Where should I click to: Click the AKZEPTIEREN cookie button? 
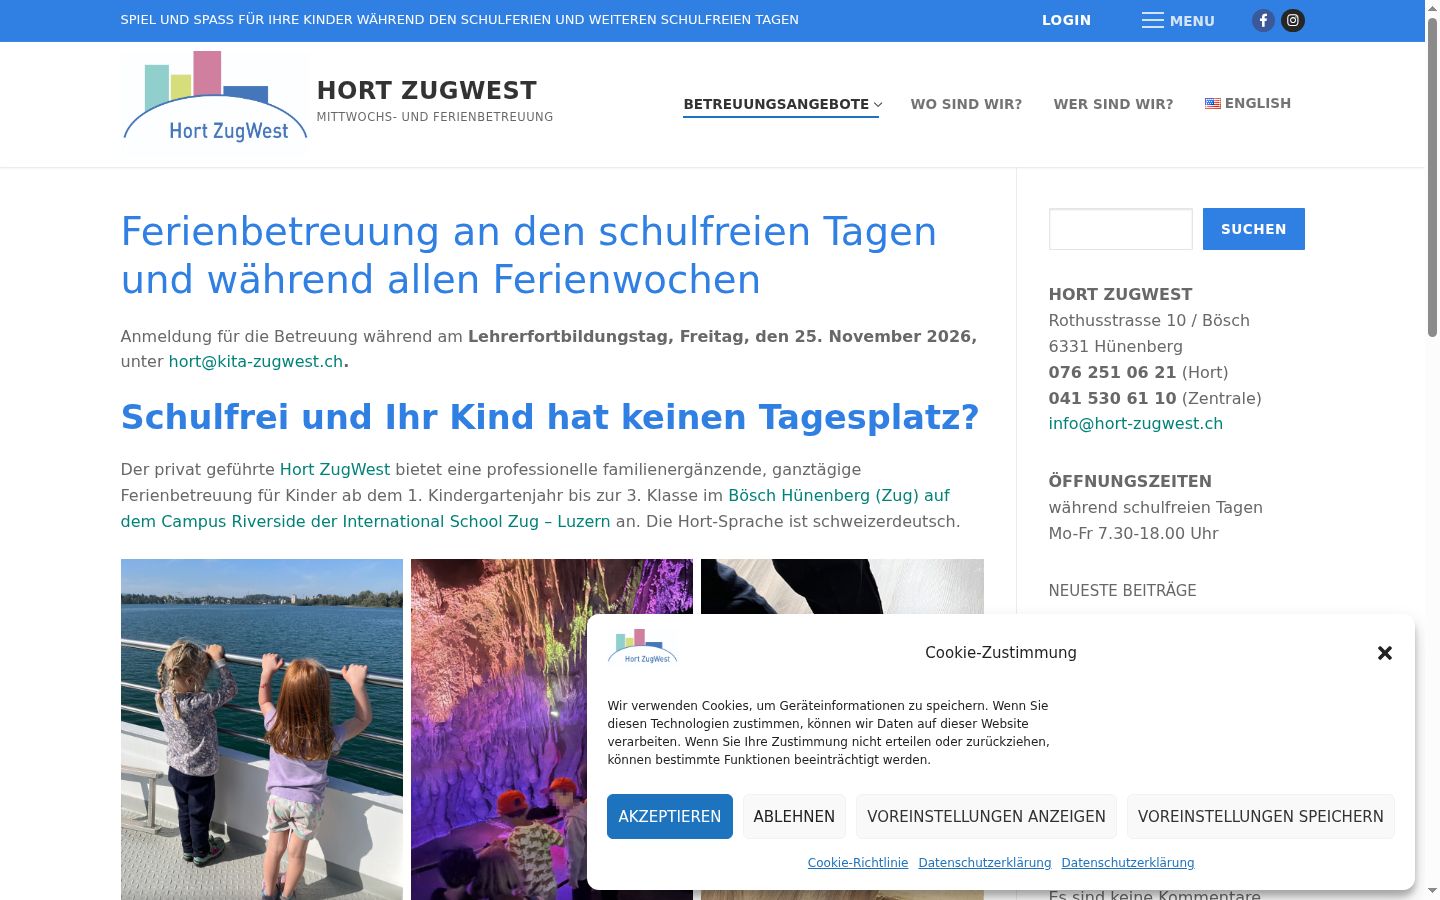pos(670,816)
